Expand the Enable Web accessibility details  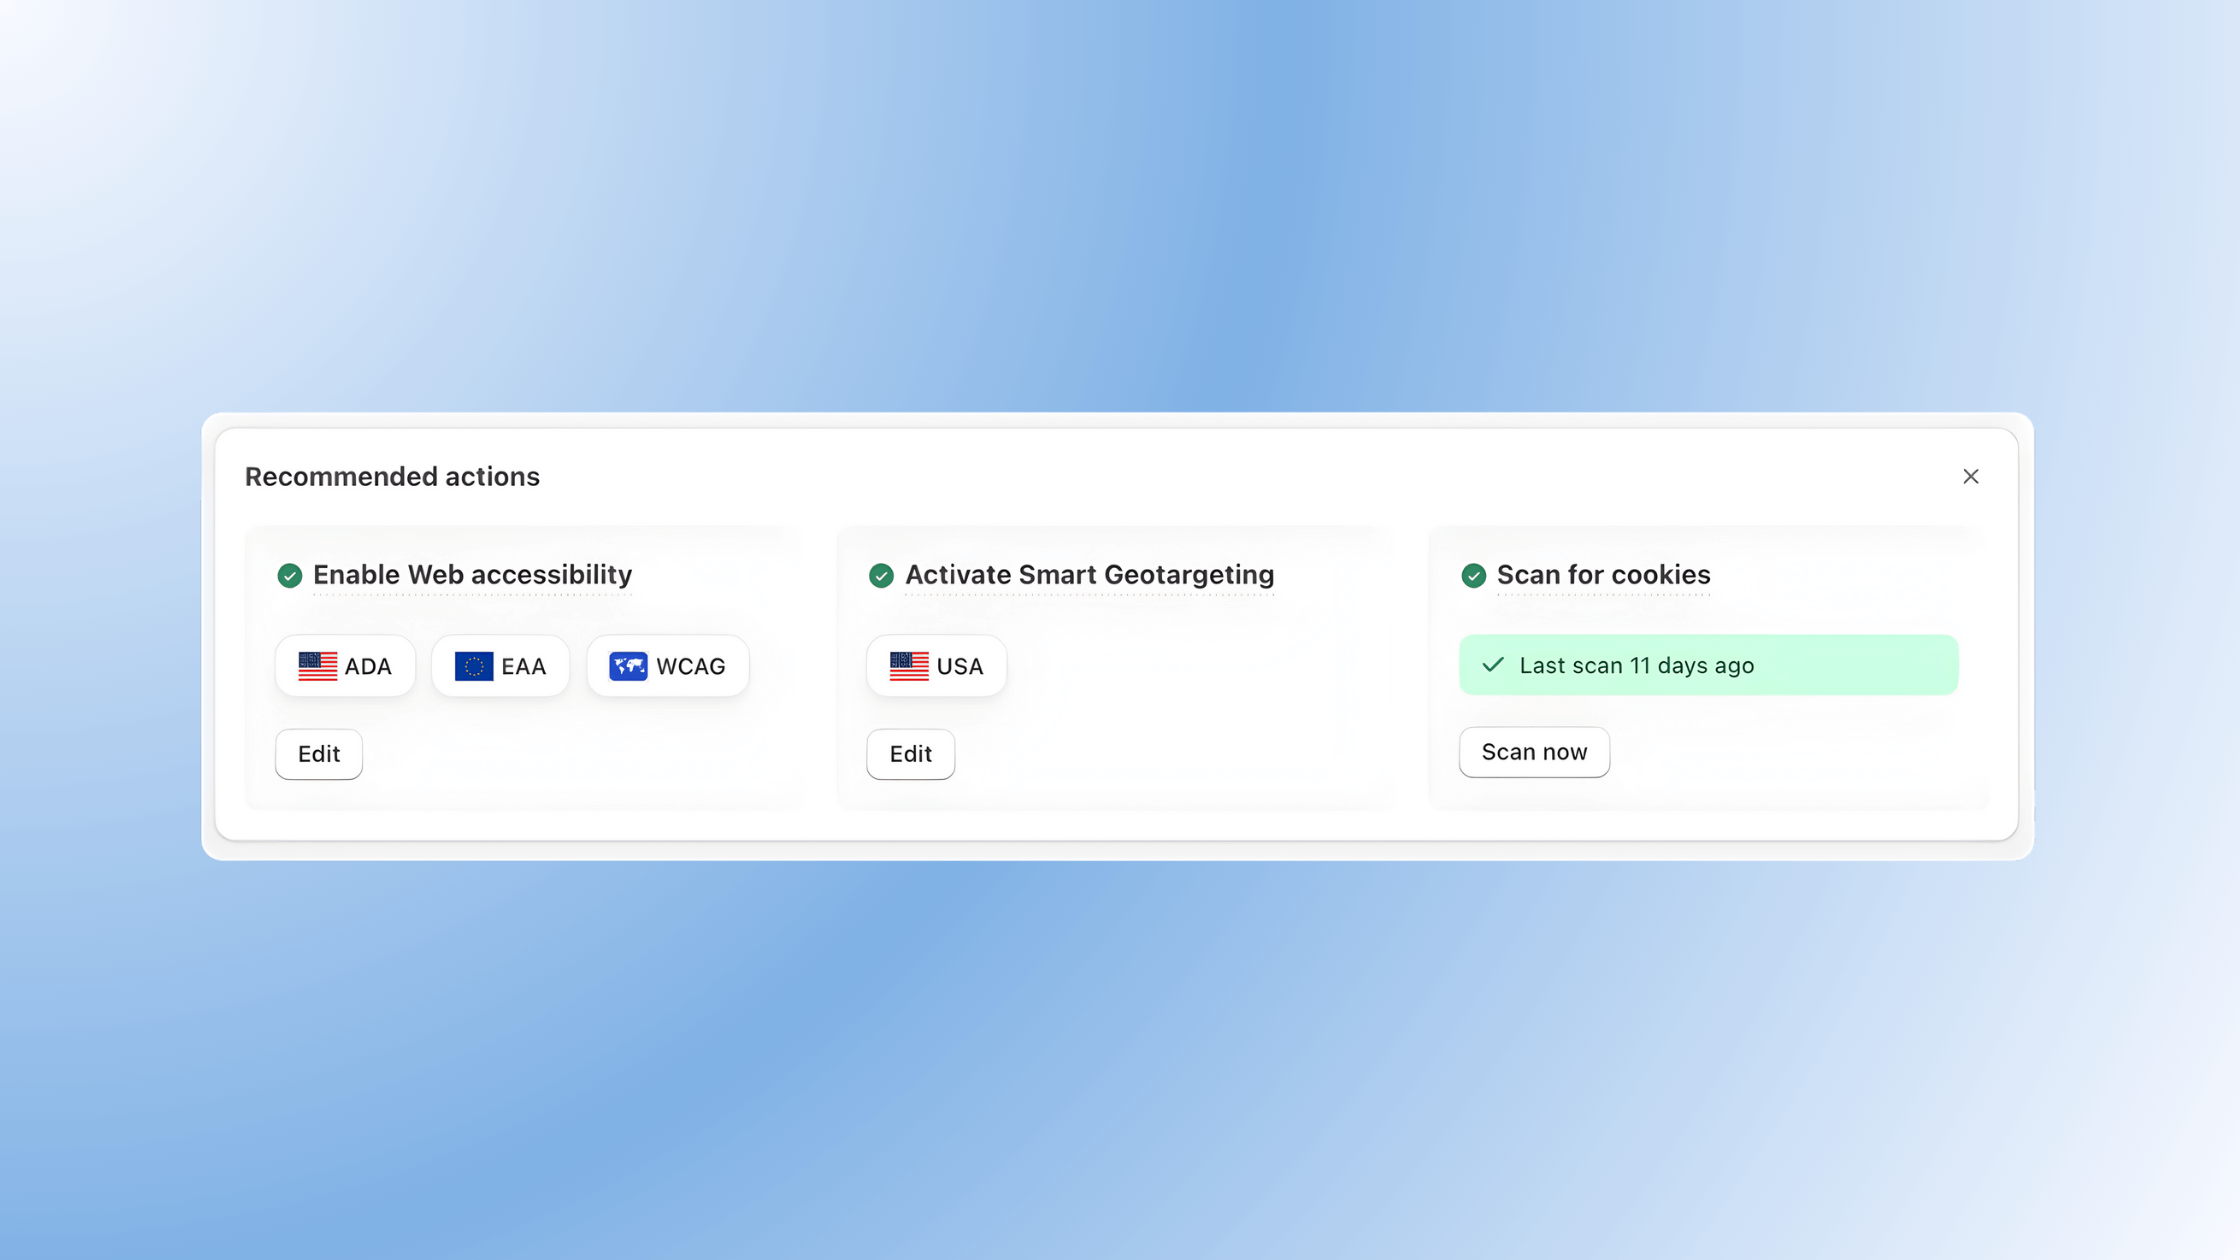pos(472,575)
